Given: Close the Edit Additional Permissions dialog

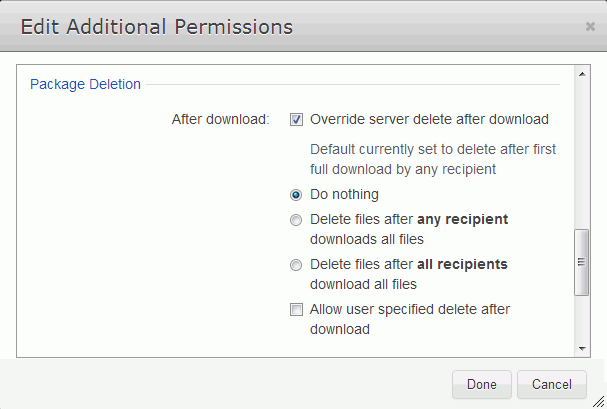Looking at the screenshot, I should click(x=590, y=27).
